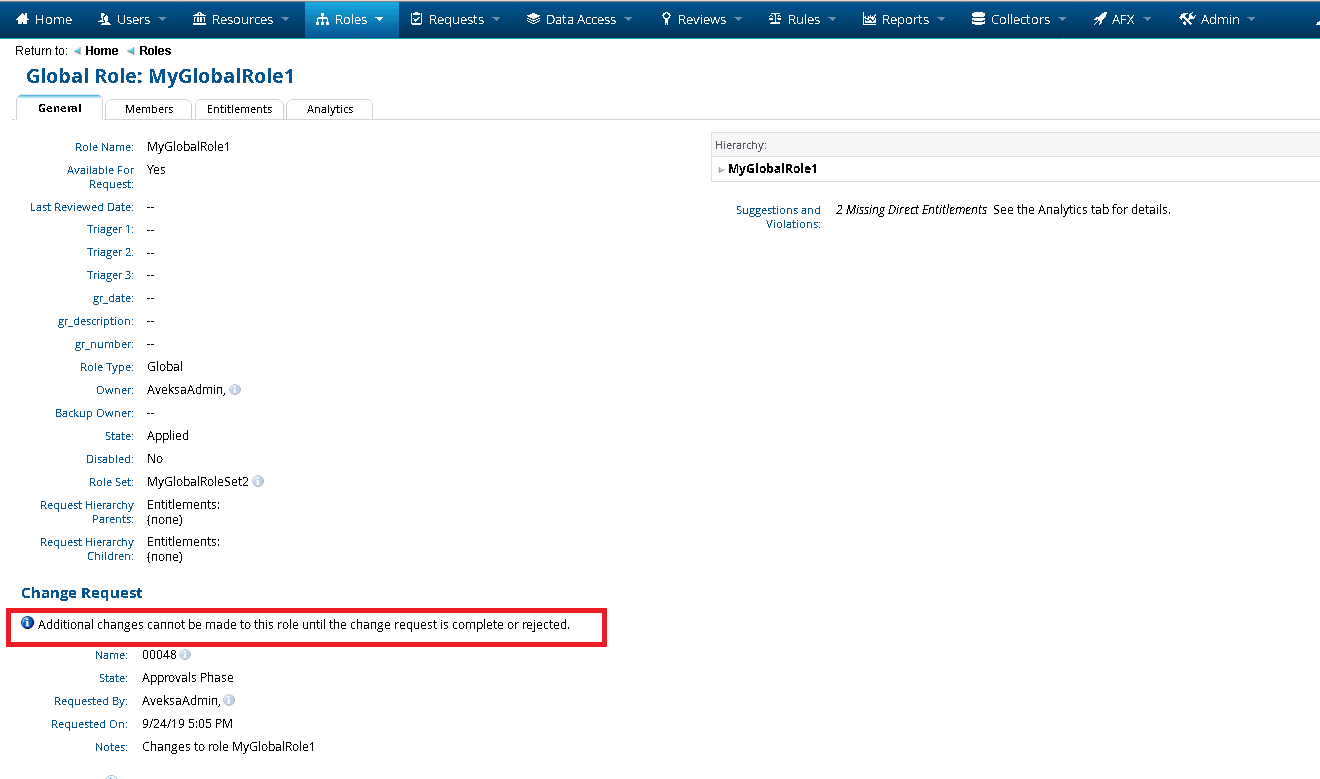The width and height of the screenshot is (1320, 779).
Task: Switch to the Entitlements tab
Action: (x=239, y=109)
